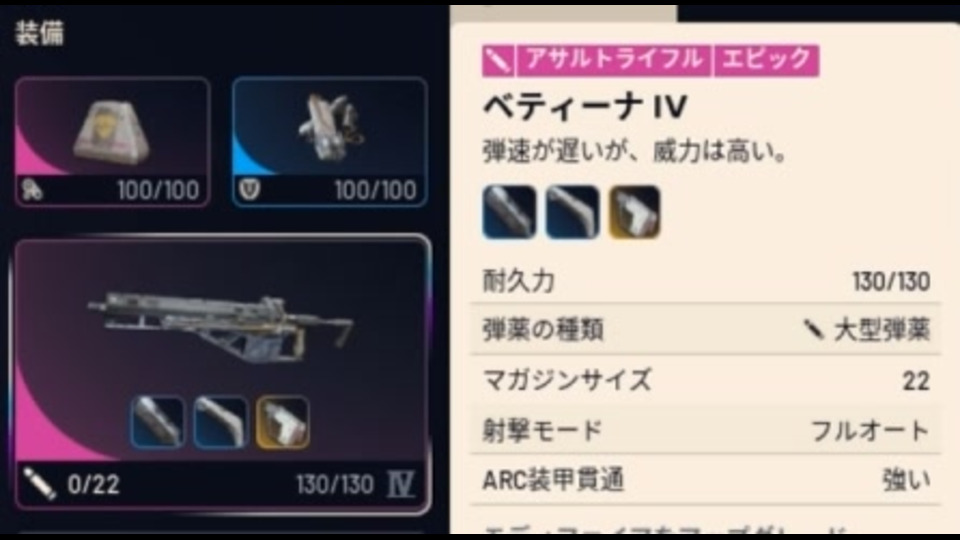
Task: Select the blue shield item slot
Action: [329, 141]
